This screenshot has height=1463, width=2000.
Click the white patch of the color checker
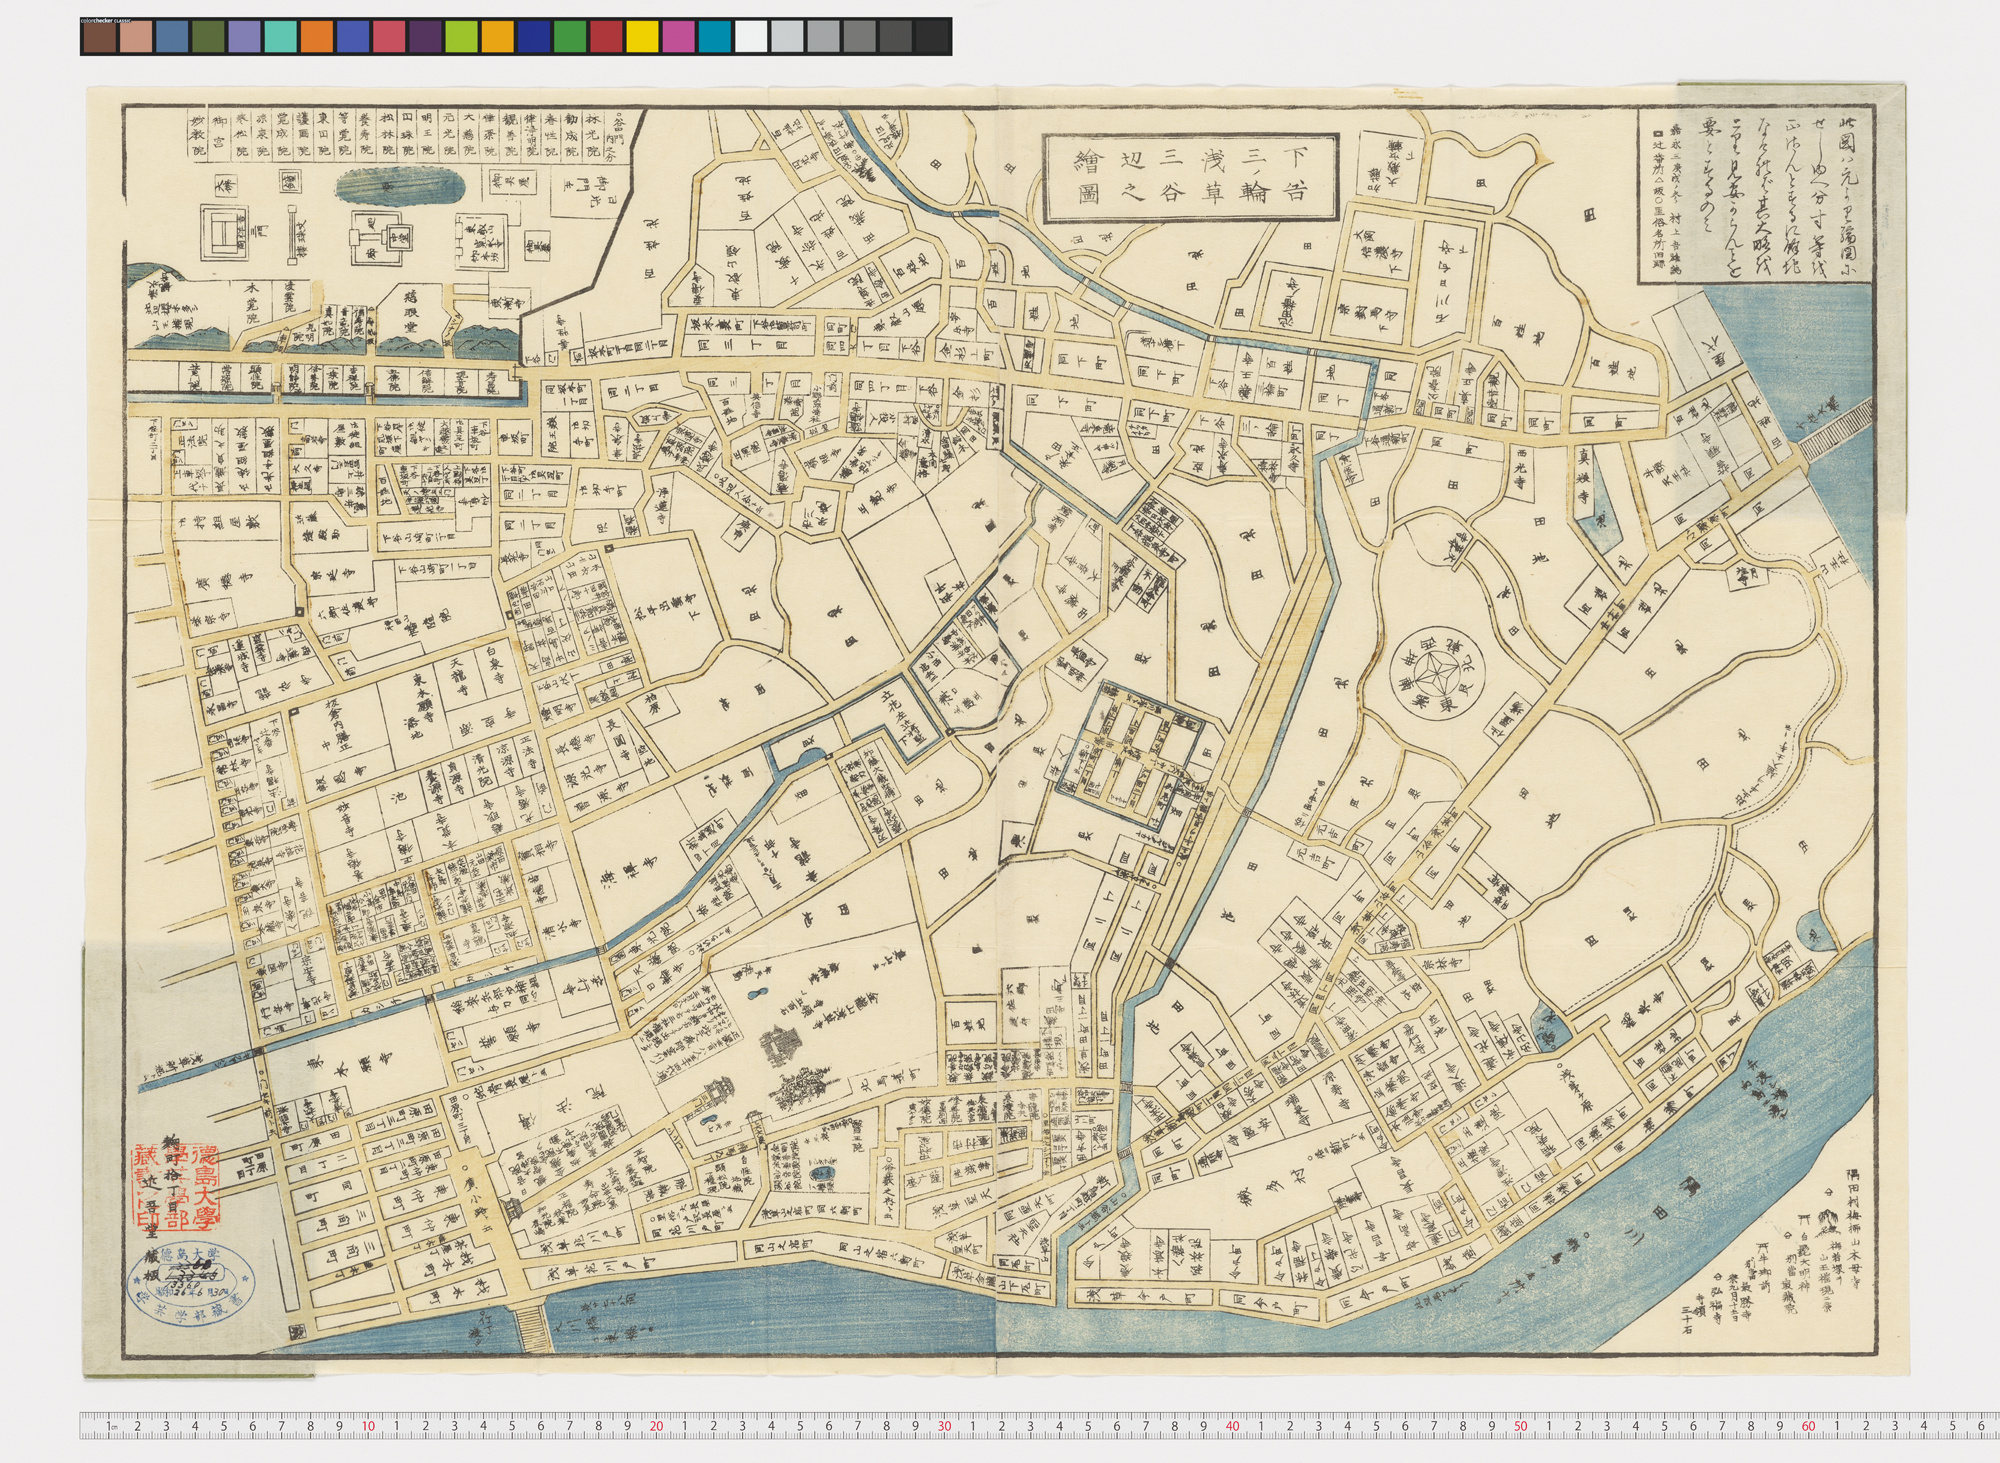click(x=750, y=37)
